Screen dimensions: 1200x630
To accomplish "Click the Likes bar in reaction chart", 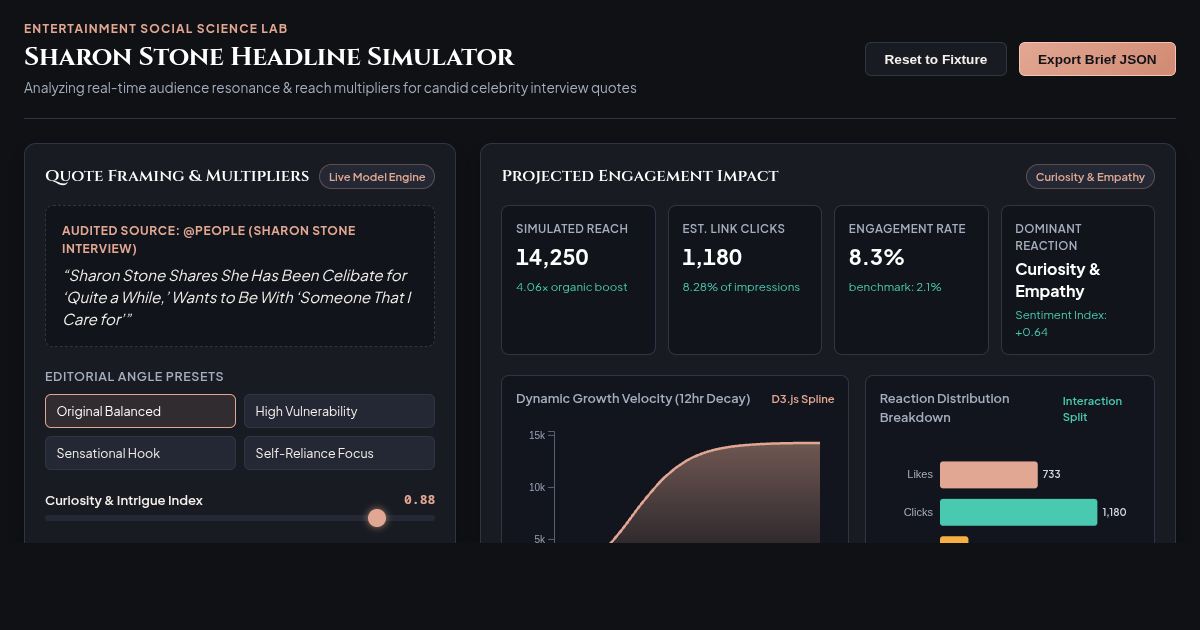I will pyautogui.click(x=989, y=474).
